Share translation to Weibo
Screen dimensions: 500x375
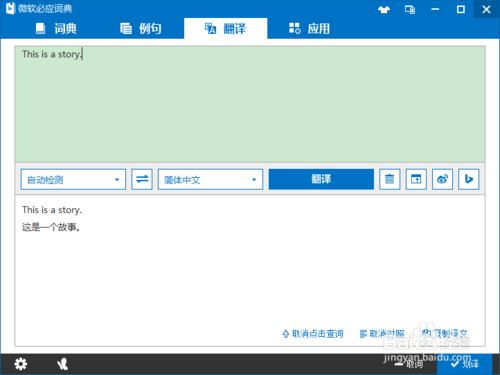coord(442,179)
